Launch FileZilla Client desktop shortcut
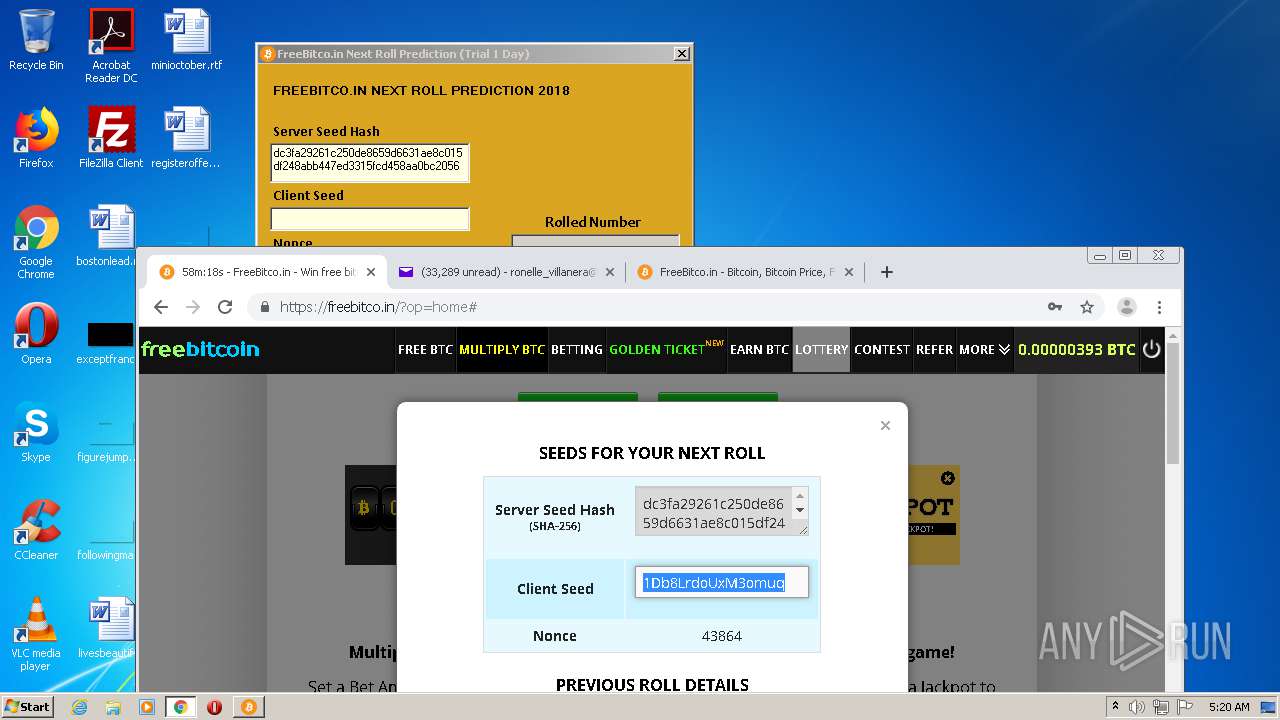Image resolution: width=1280 pixels, height=720 pixels. coord(111,138)
